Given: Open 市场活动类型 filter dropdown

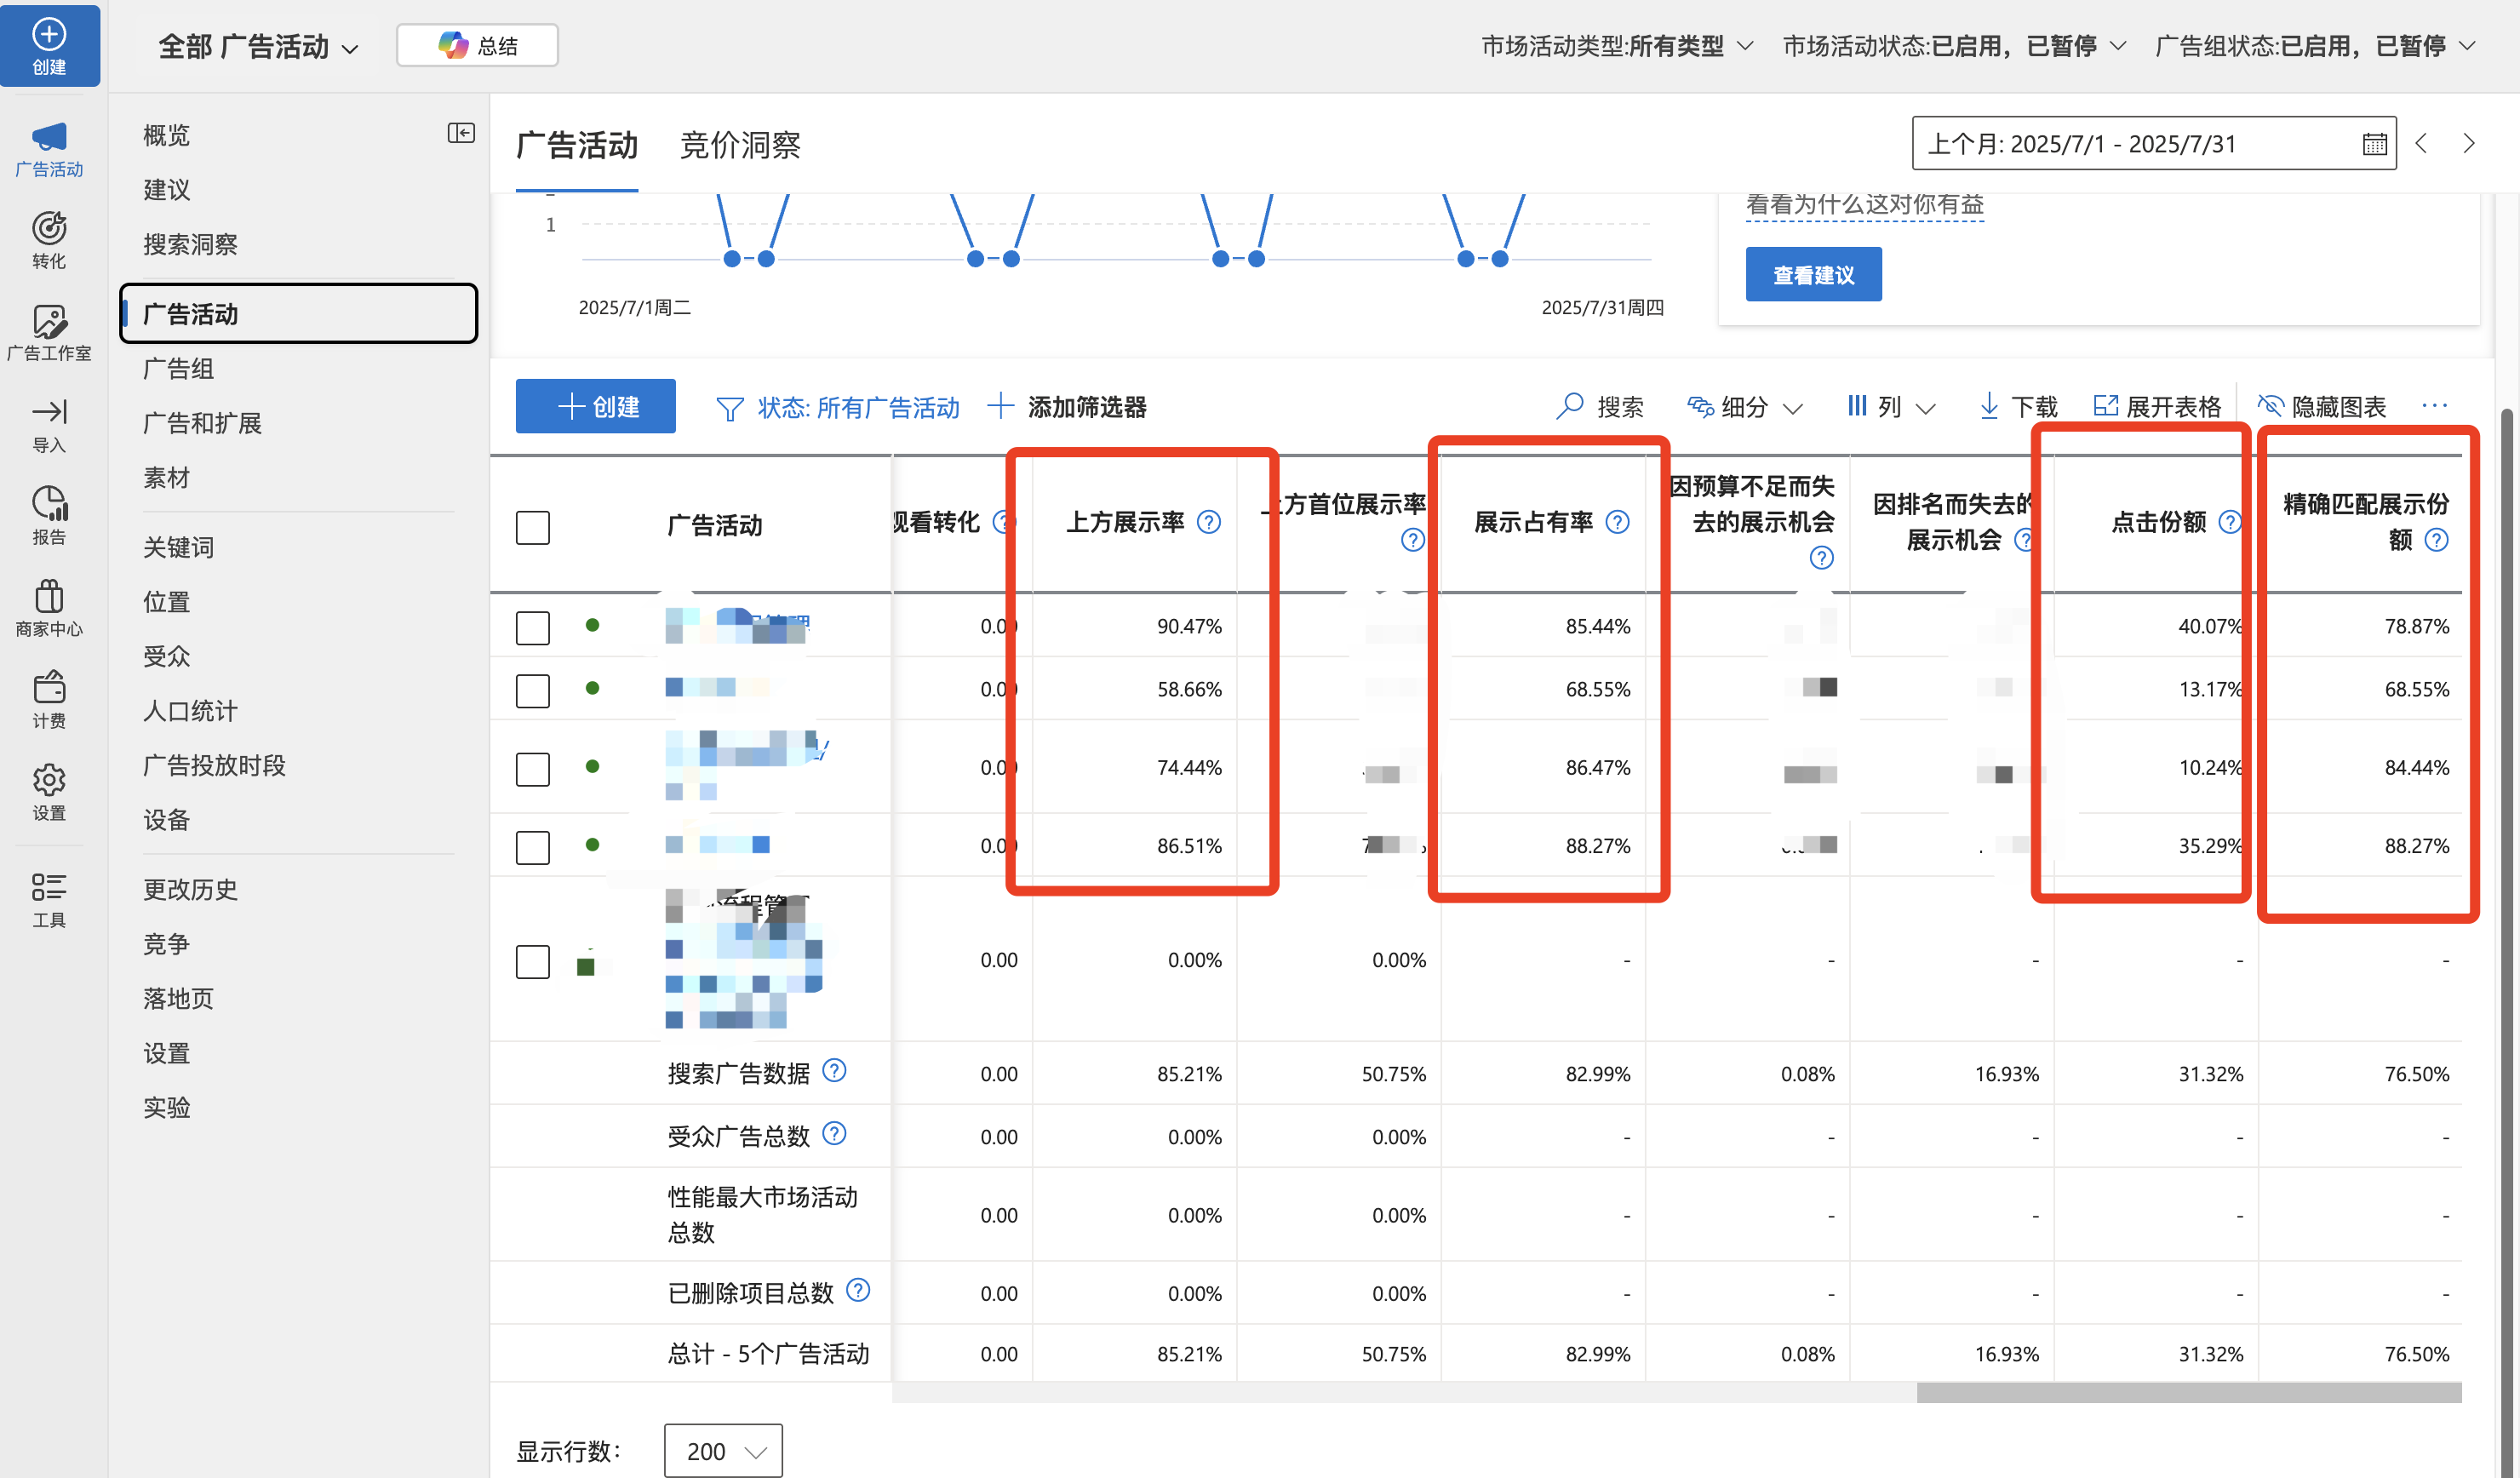Looking at the screenshot, I should [1617, 46].
